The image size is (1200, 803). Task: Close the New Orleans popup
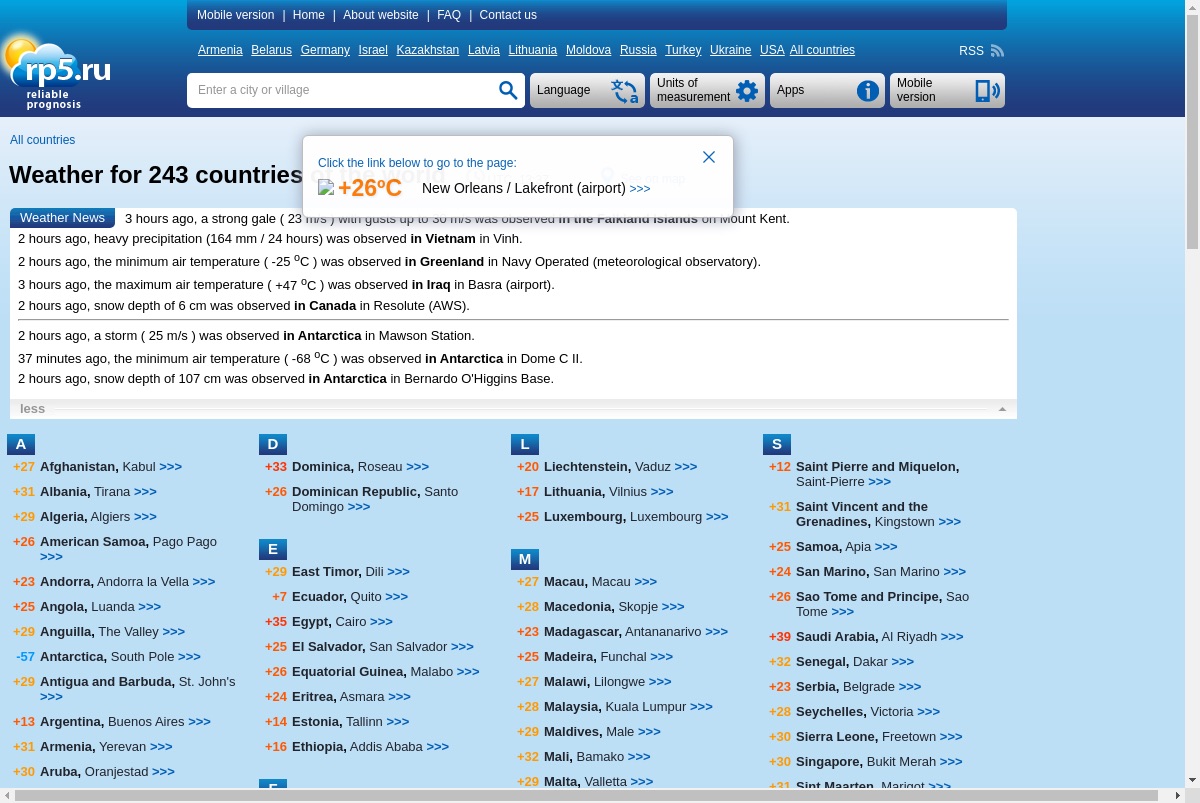point(709,157)
